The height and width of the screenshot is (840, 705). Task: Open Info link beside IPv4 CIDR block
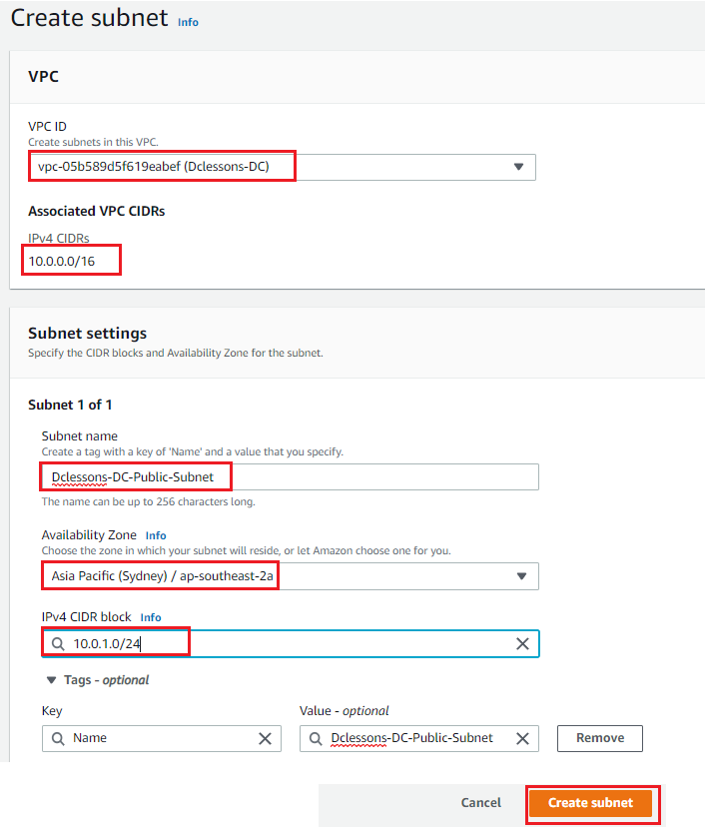pyautogui.click(x=151, y=617)
